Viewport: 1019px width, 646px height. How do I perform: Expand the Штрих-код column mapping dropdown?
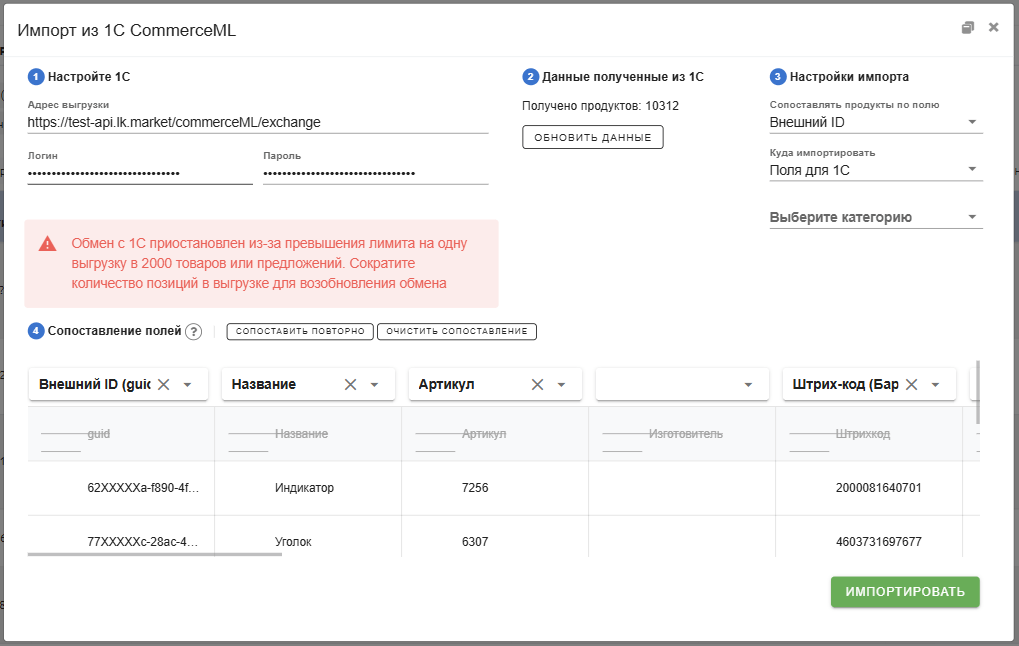936,385
